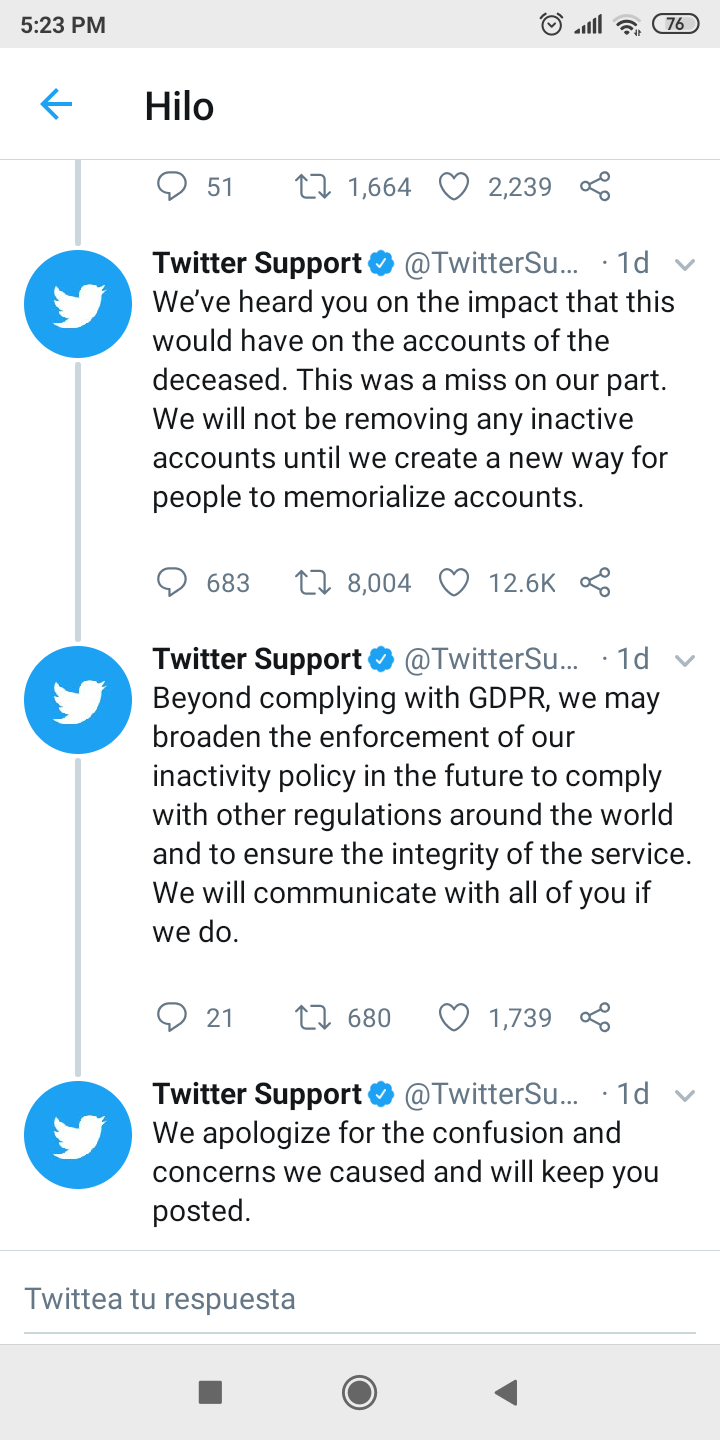Share the tweet about memorializing accounts

point(595,582)
